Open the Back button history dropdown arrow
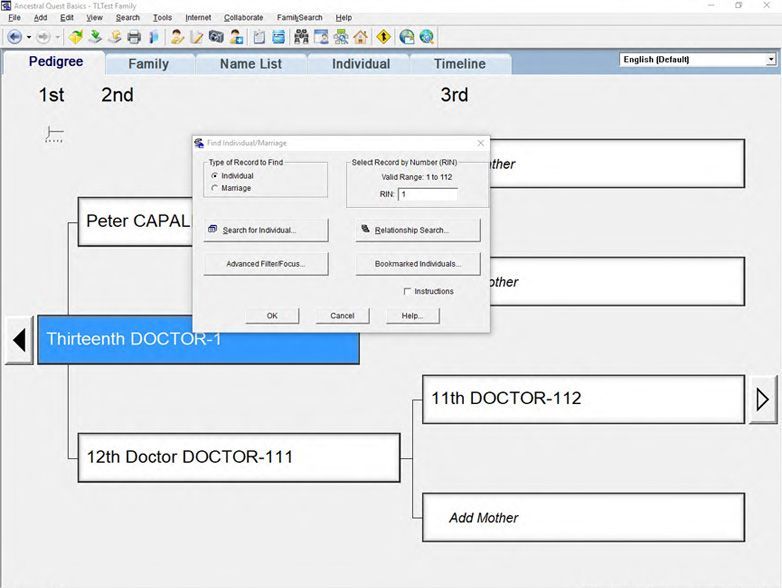This screenshot has width=782, height=588. point(29,37)
